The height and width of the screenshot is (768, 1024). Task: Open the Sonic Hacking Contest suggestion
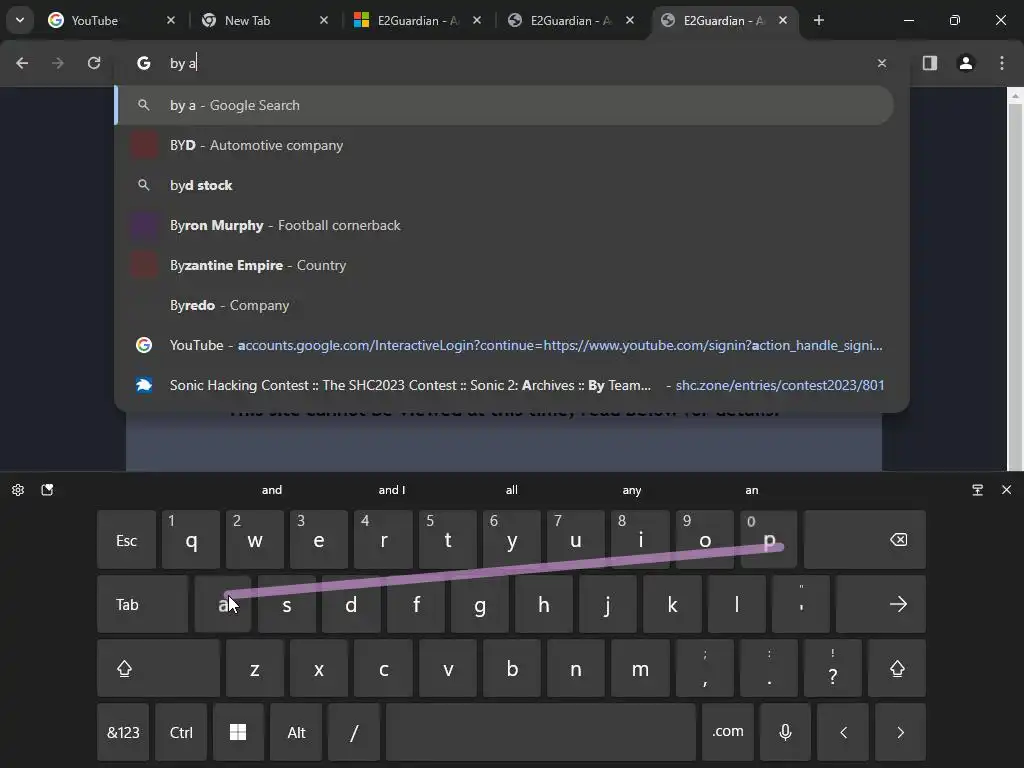coord(504,385)
